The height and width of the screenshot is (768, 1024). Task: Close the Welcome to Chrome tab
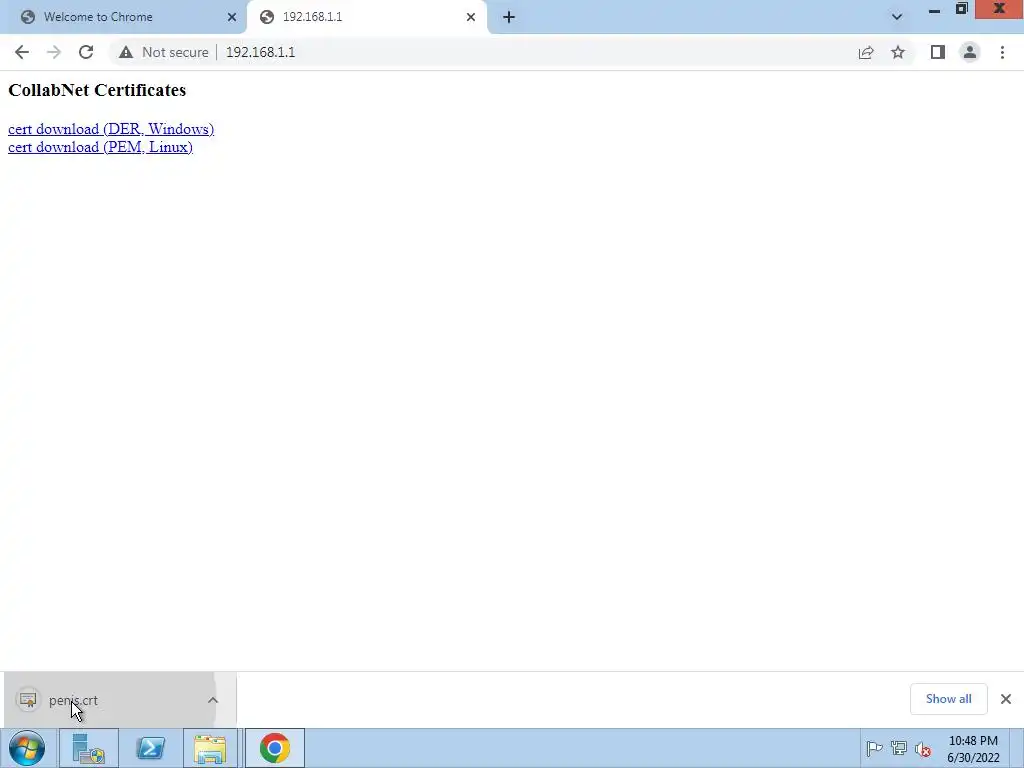[232, 17]
